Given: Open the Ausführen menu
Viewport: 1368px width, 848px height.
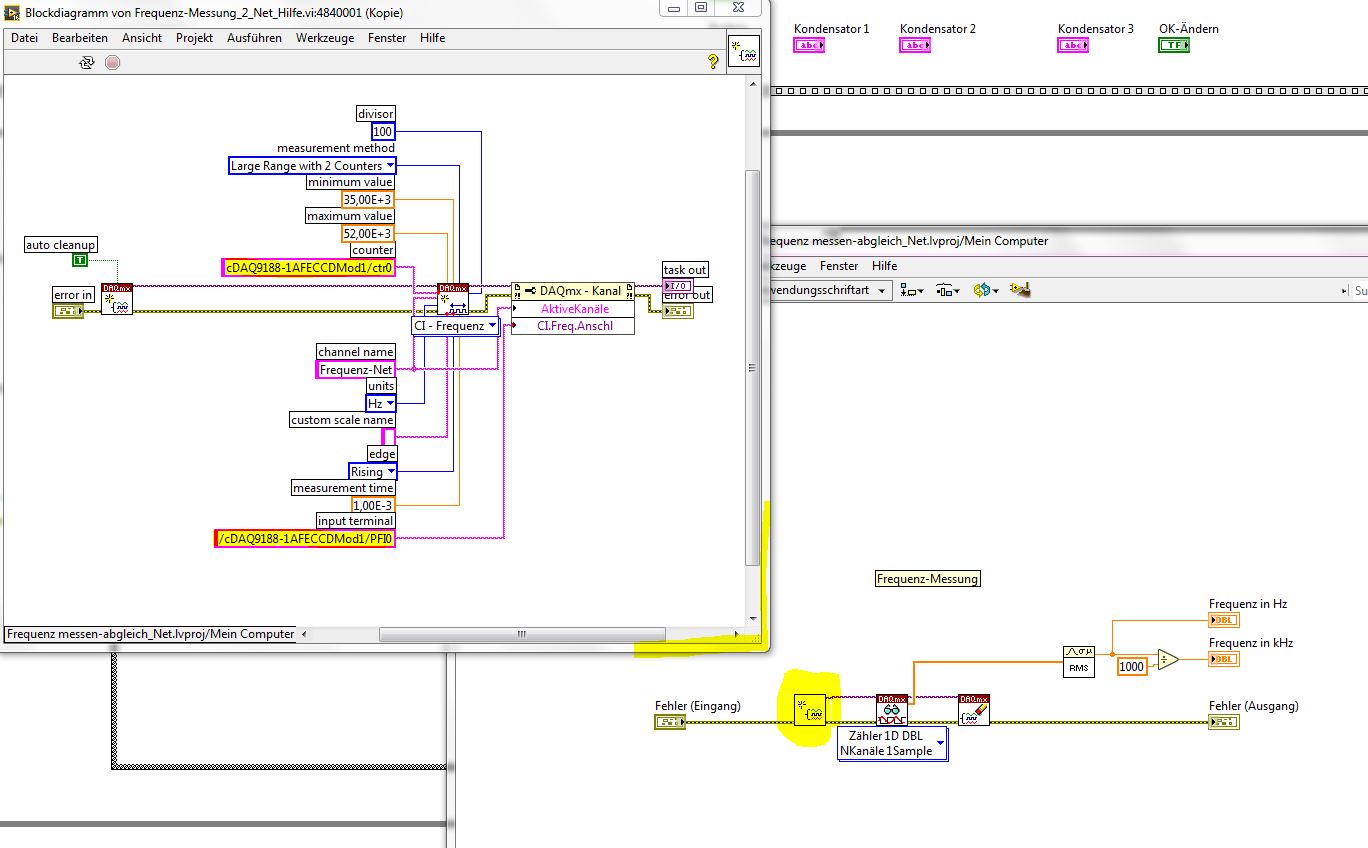Looking at the screenshot, I should click(x=254, y=38).
